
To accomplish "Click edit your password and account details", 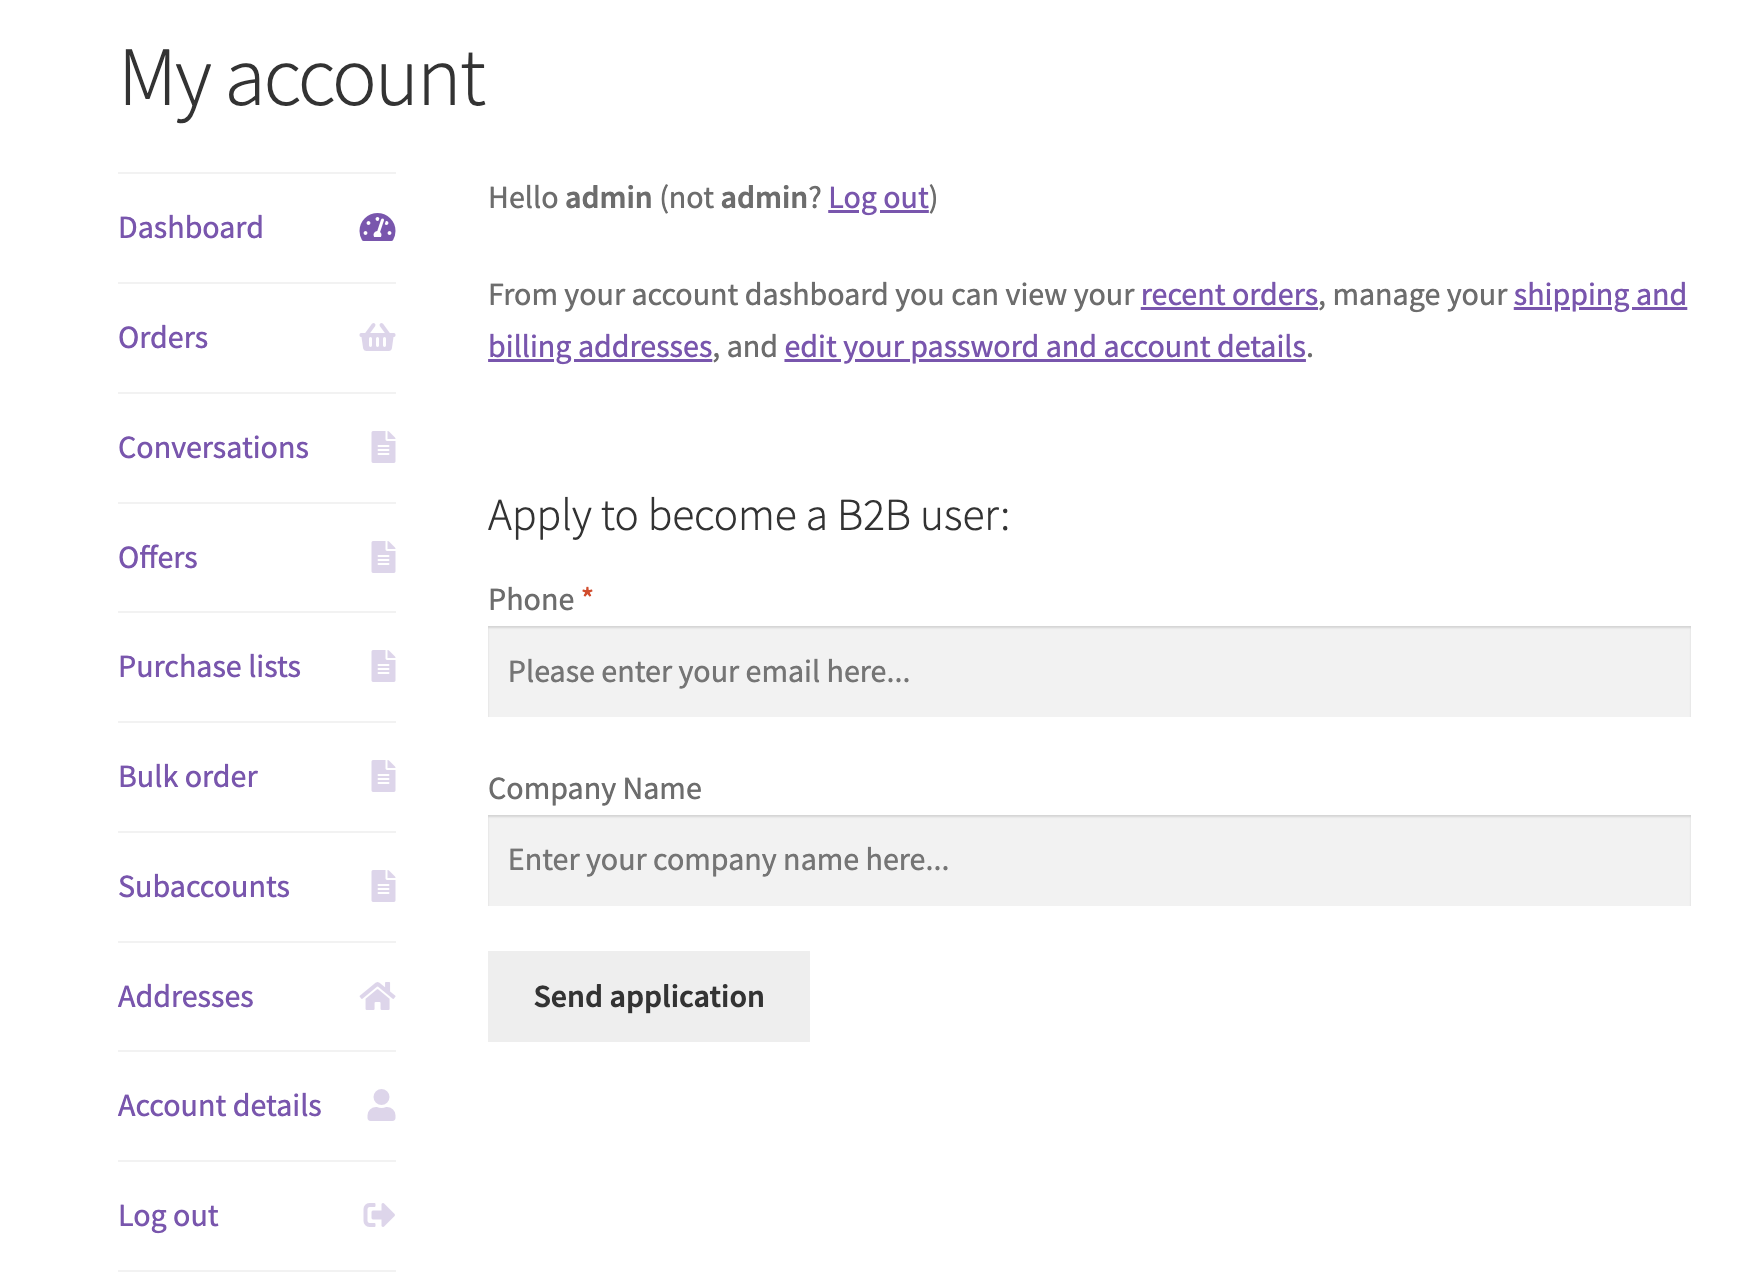I will 1045,347.
